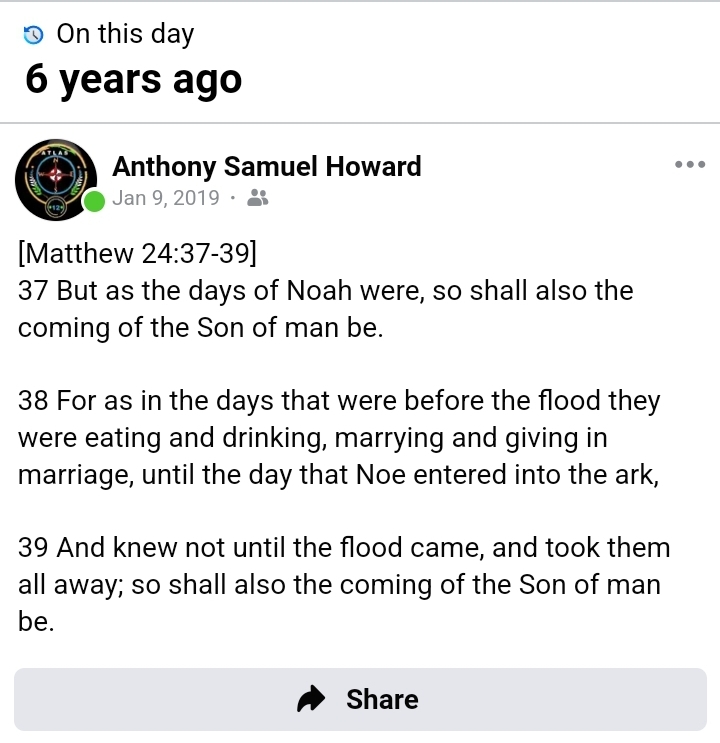Tap the On this day label
Viewport: 720px width, 743px height.
click(x=125, y=34)
